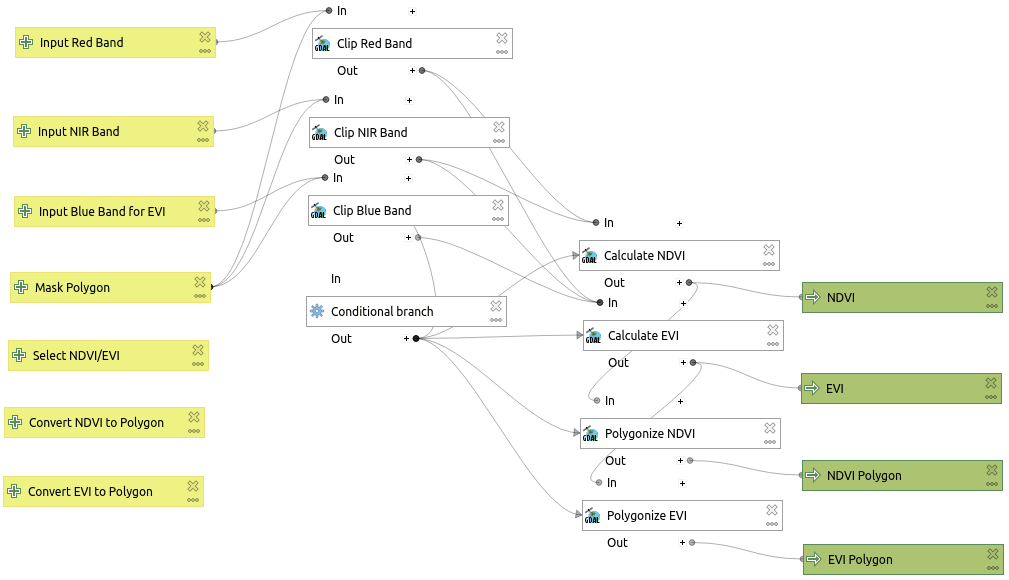The height and width of the screenshot is (580, 1009).
Task: Click the GDAL icon on Polygonize EVI
Action: tap(592, 516)
